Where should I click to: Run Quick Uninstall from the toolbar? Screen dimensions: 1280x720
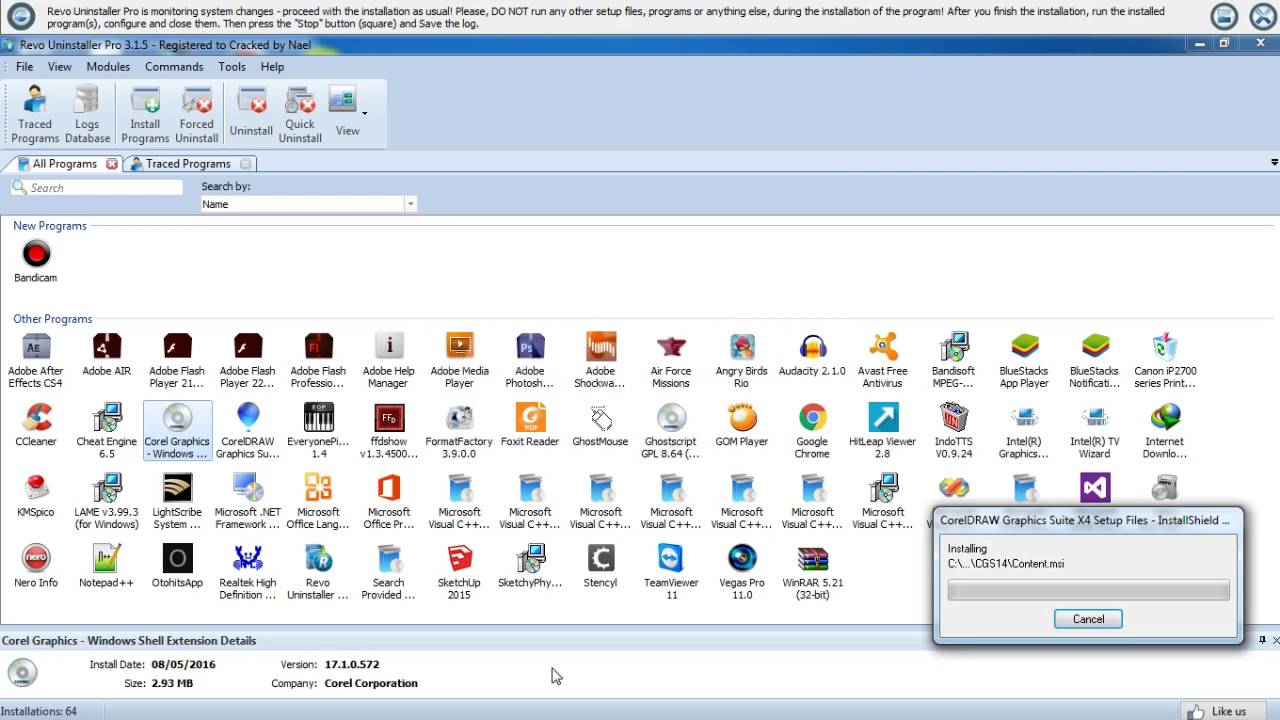(x=300, y=114)
